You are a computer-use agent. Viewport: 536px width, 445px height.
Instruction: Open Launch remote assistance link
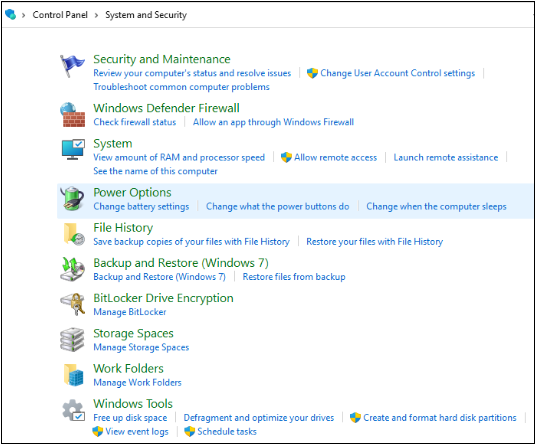point(446,157)
